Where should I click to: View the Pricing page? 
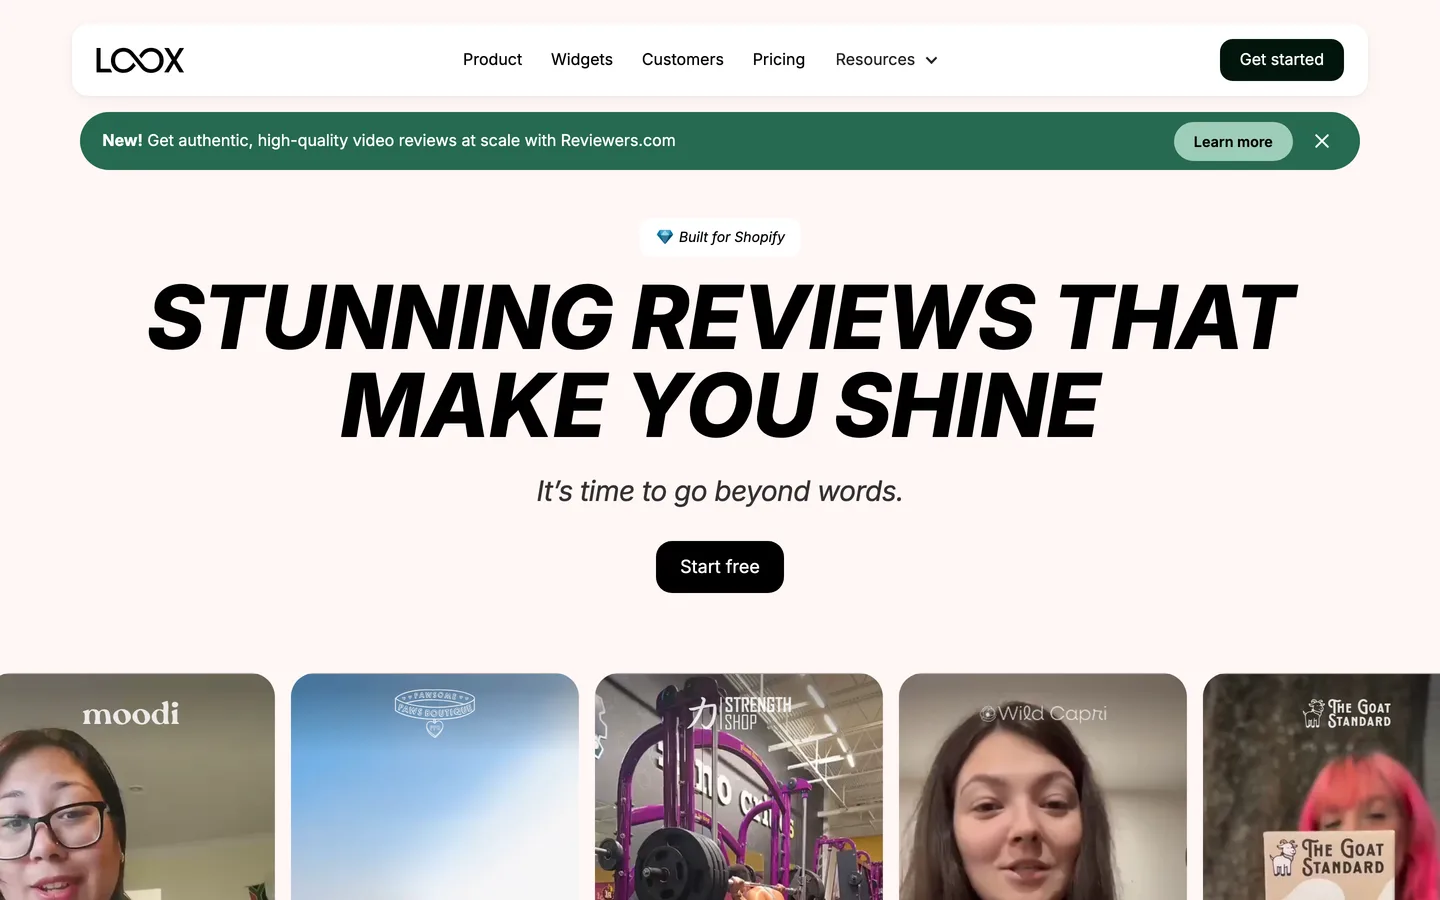pyautogui.click(x=779, y=60)
